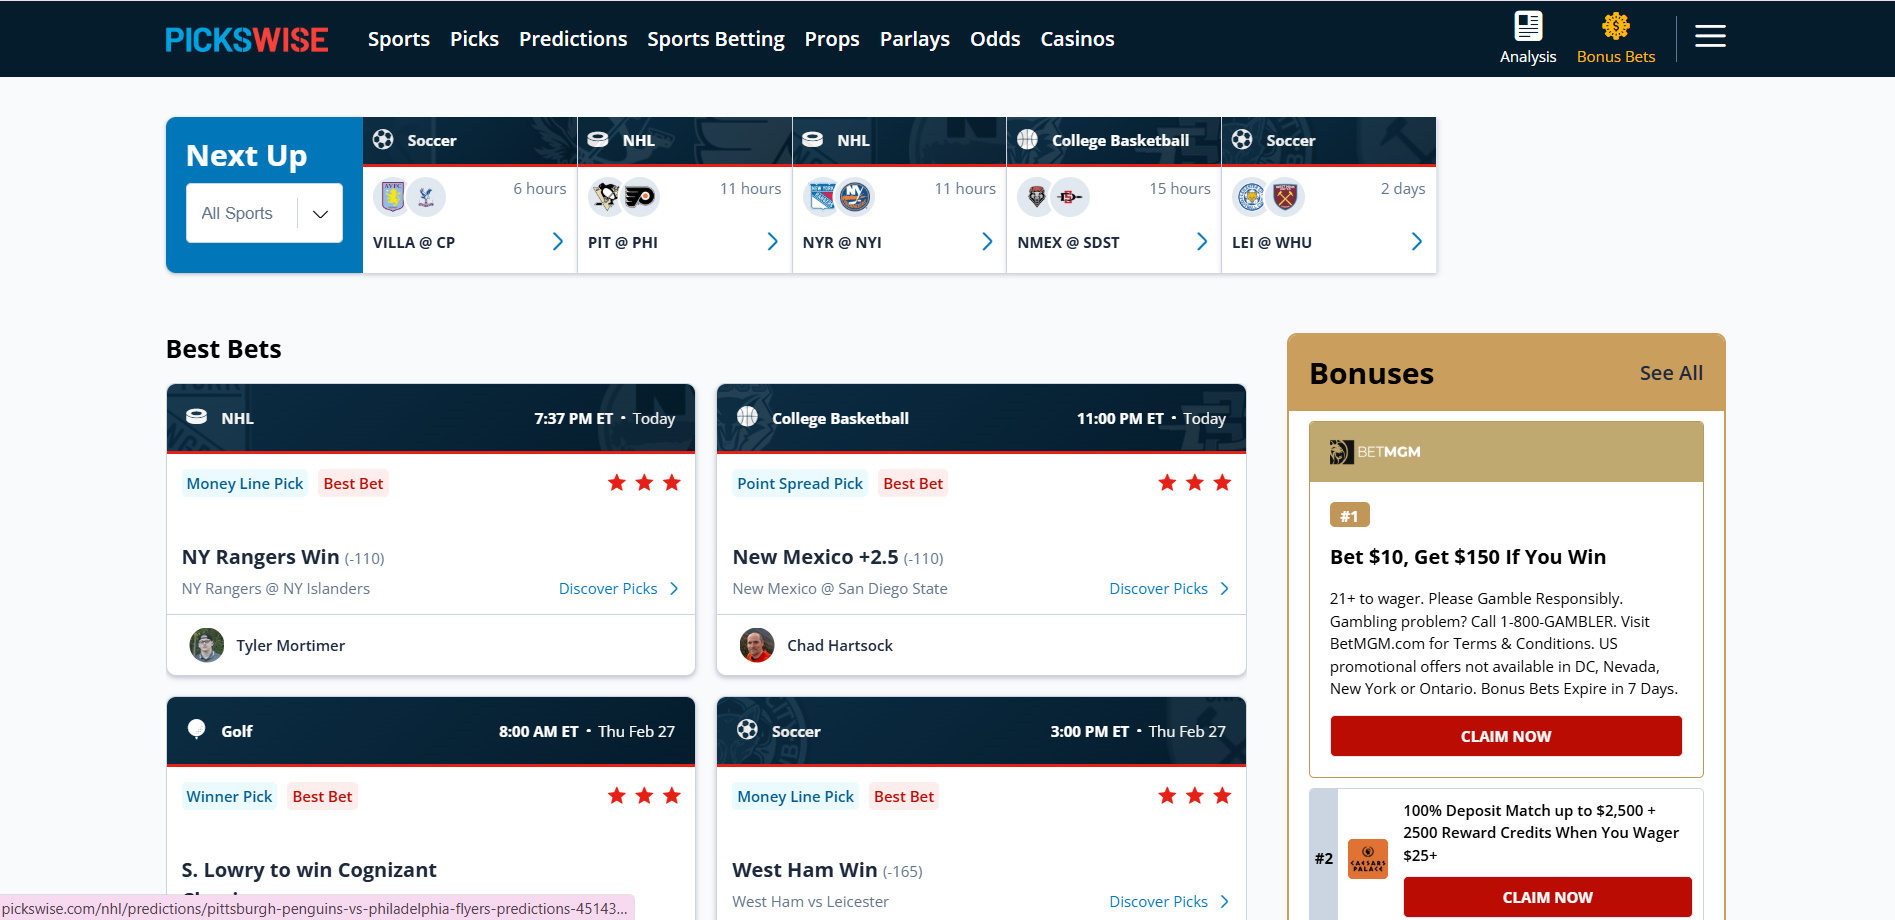Viewport: 1895px width, 920px height.
Task: Click the hockey puck icon in the PIT @ PHI card
Action: (x=598, y=140)
